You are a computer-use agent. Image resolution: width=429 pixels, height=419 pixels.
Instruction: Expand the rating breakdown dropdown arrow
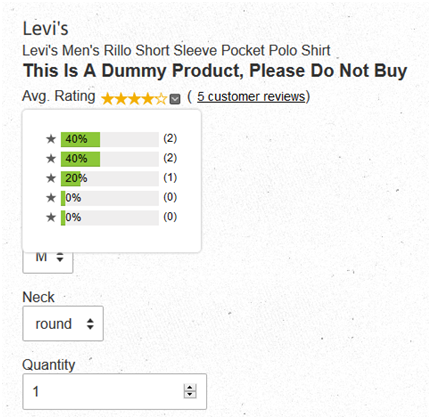click(175, 99)
